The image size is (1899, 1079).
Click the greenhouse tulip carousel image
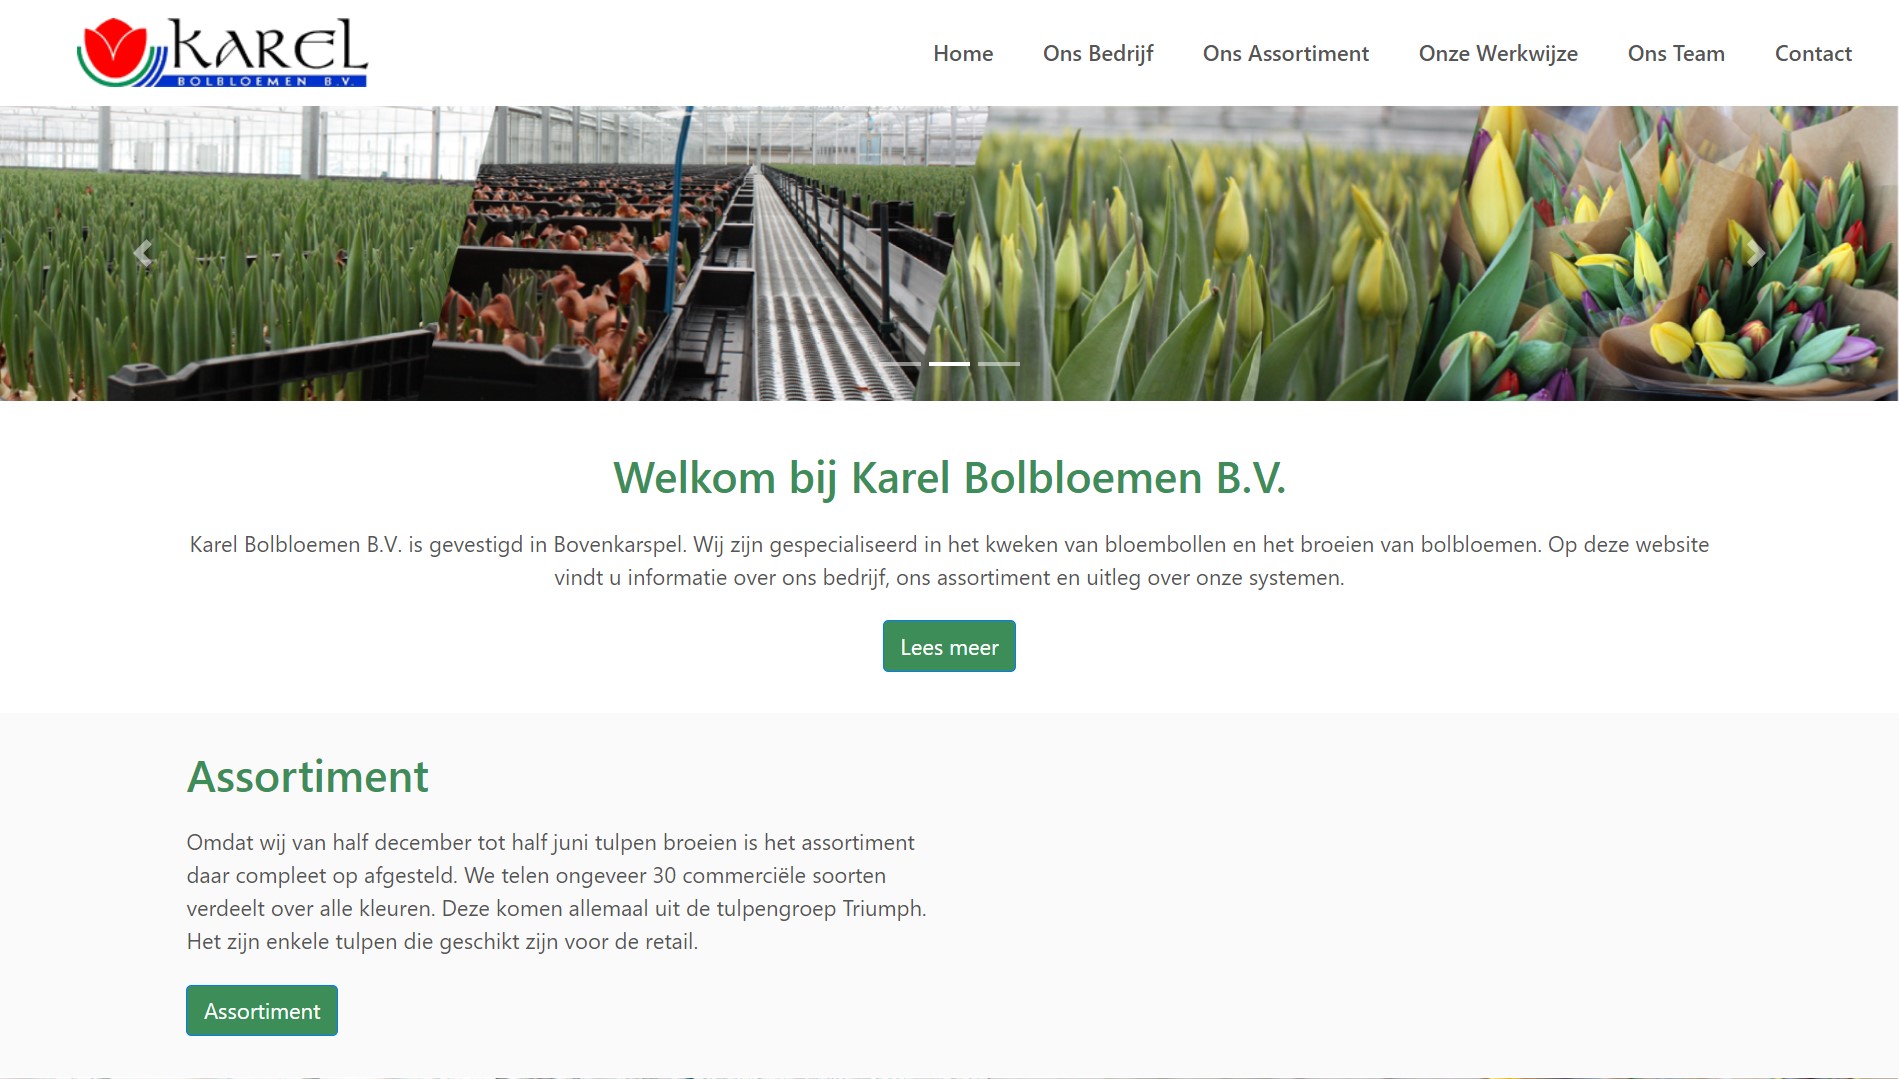click(x=949, y=253)
